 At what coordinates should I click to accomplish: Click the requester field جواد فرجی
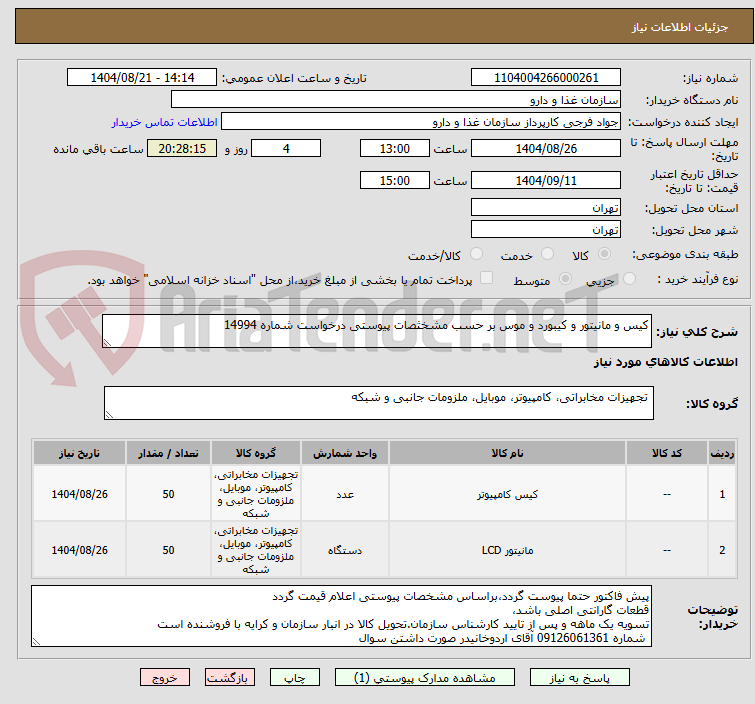point(421,122)
